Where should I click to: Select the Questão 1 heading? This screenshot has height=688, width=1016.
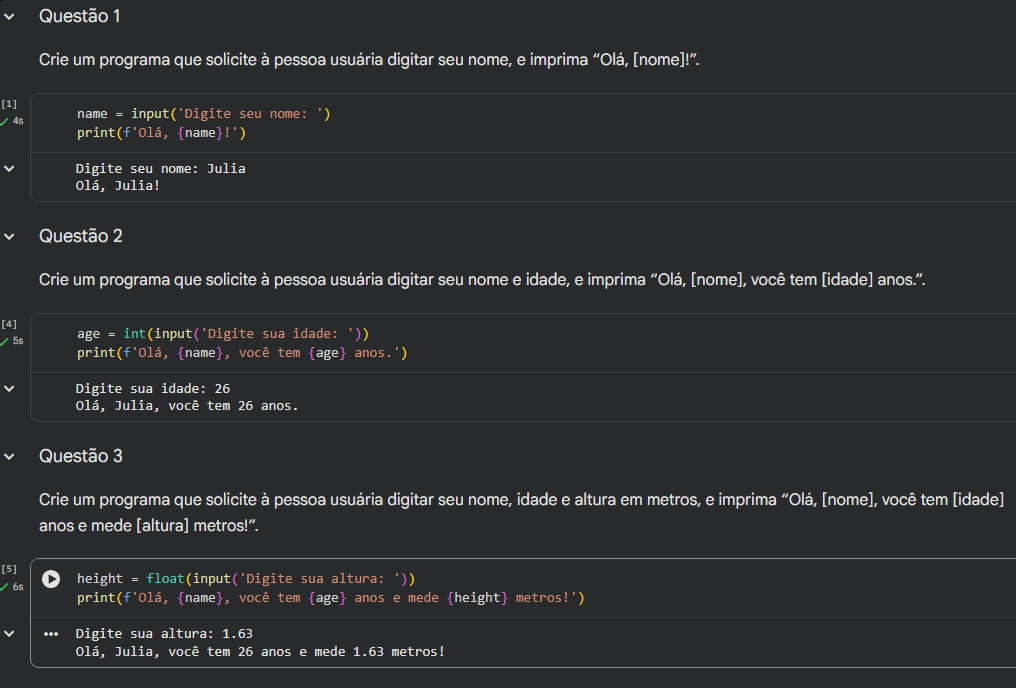[x=80, y=16]
